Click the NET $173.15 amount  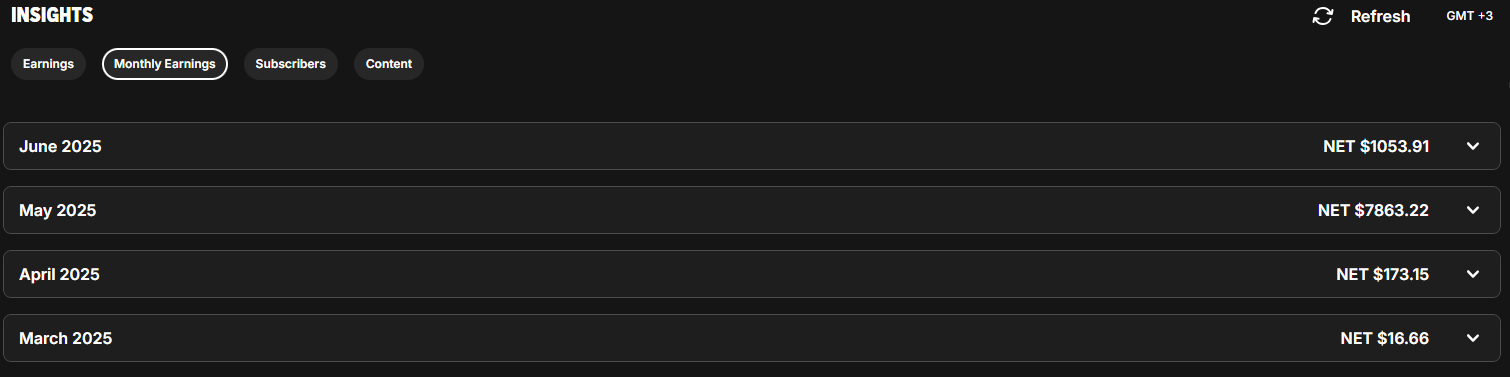1382,274
